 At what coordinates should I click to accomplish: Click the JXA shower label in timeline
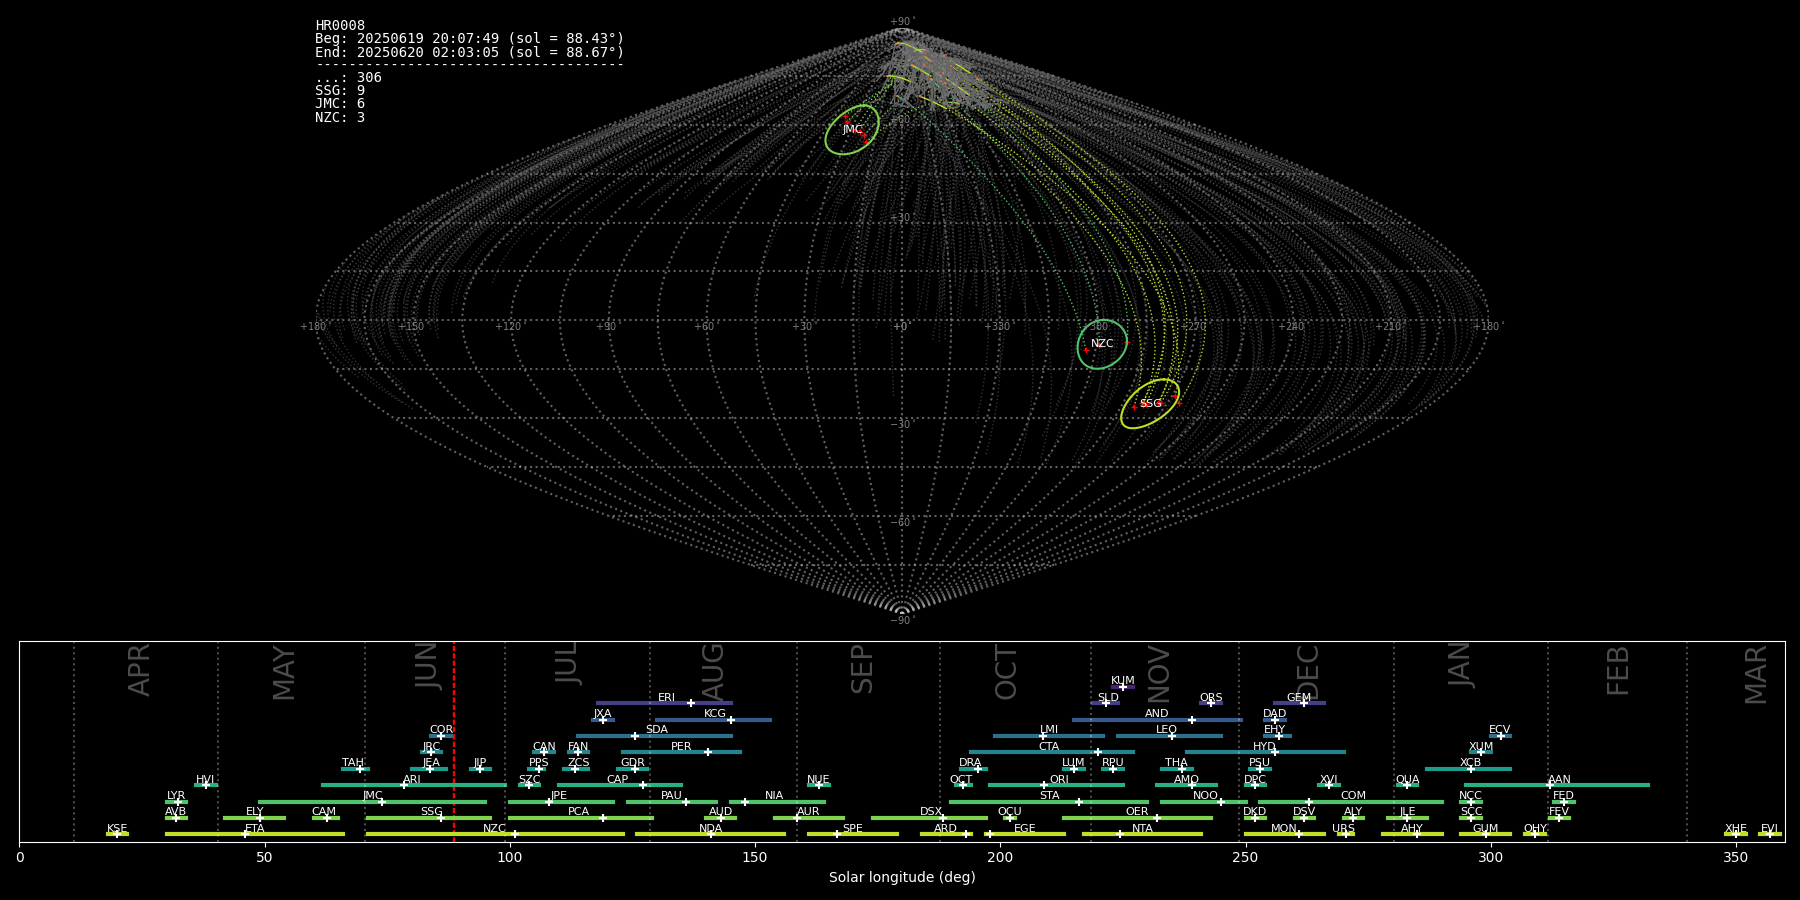pyautogui.click(x=602, y=714)
